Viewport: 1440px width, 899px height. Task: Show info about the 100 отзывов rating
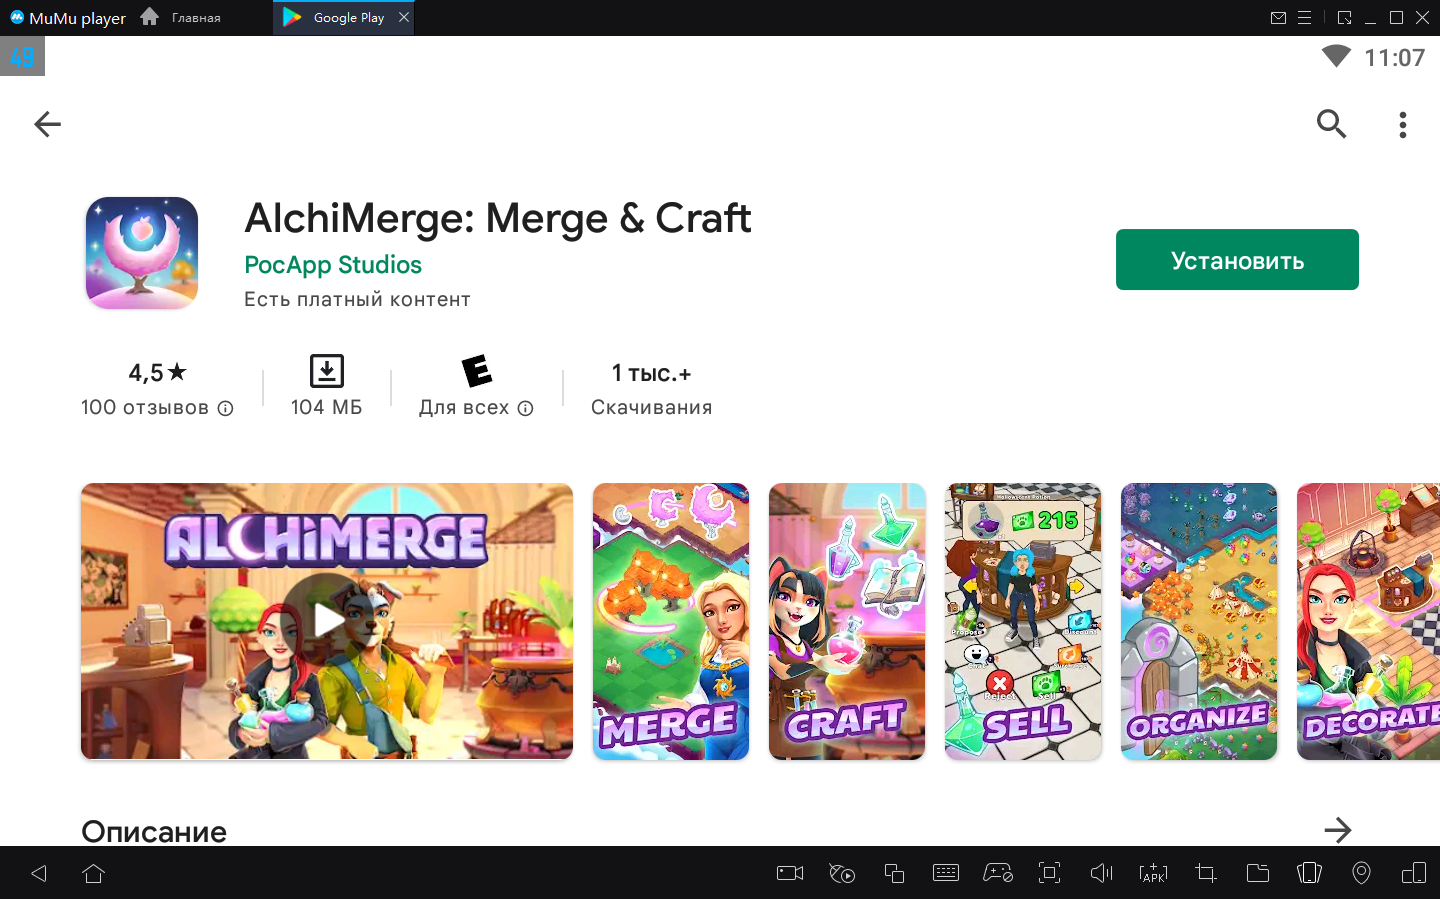point(226,408)
